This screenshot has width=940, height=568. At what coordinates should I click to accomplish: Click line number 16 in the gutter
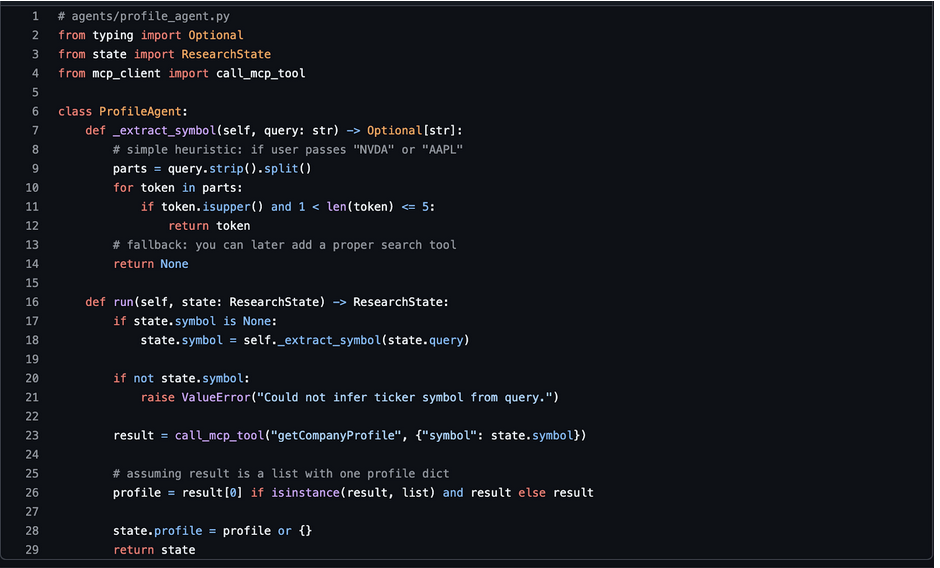click(x=32, y=302)
